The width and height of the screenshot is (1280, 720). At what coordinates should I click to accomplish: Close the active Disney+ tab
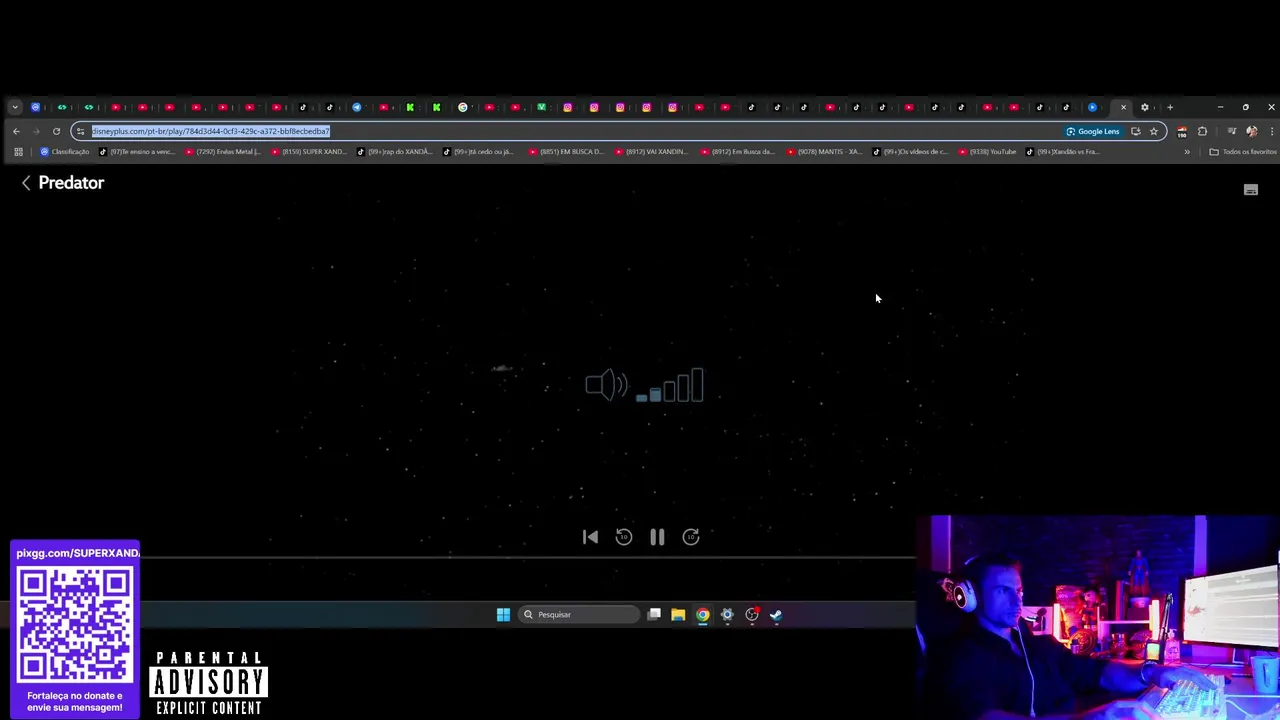click(x=1123, y=107)
